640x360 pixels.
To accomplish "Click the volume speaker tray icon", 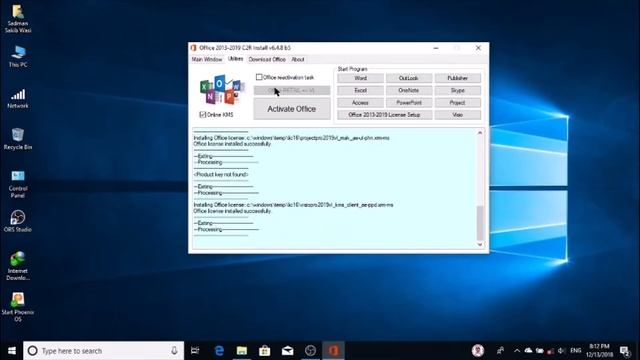I will pyautogui.click(x=561, y=351).
